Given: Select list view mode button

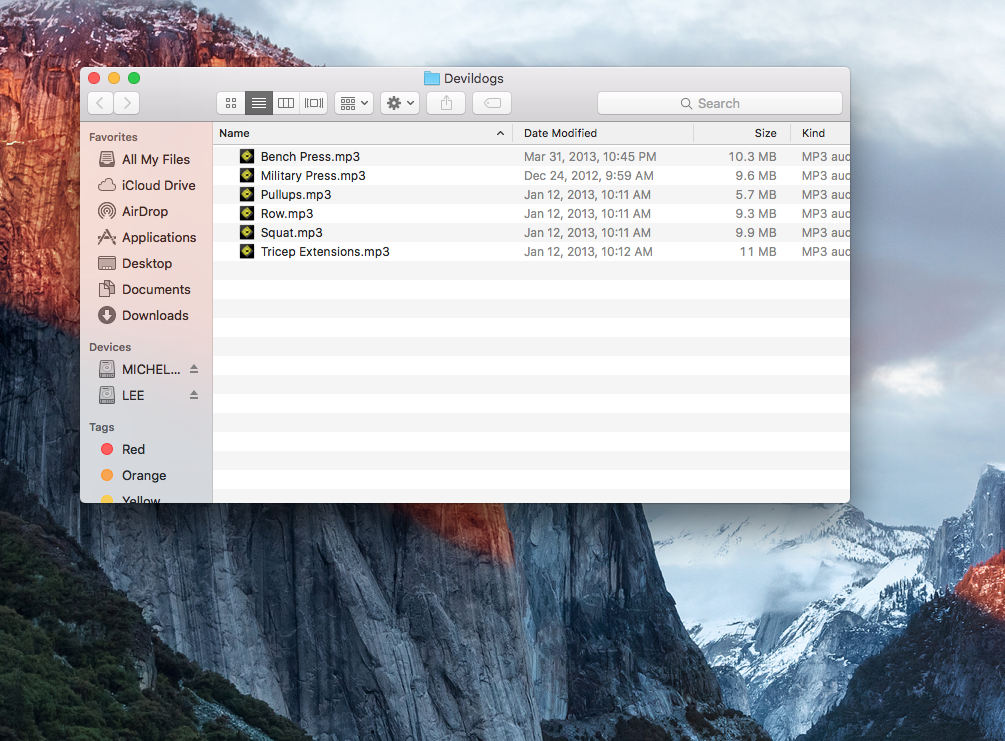Looking at the screenshot, I should (x=259, y=103).
